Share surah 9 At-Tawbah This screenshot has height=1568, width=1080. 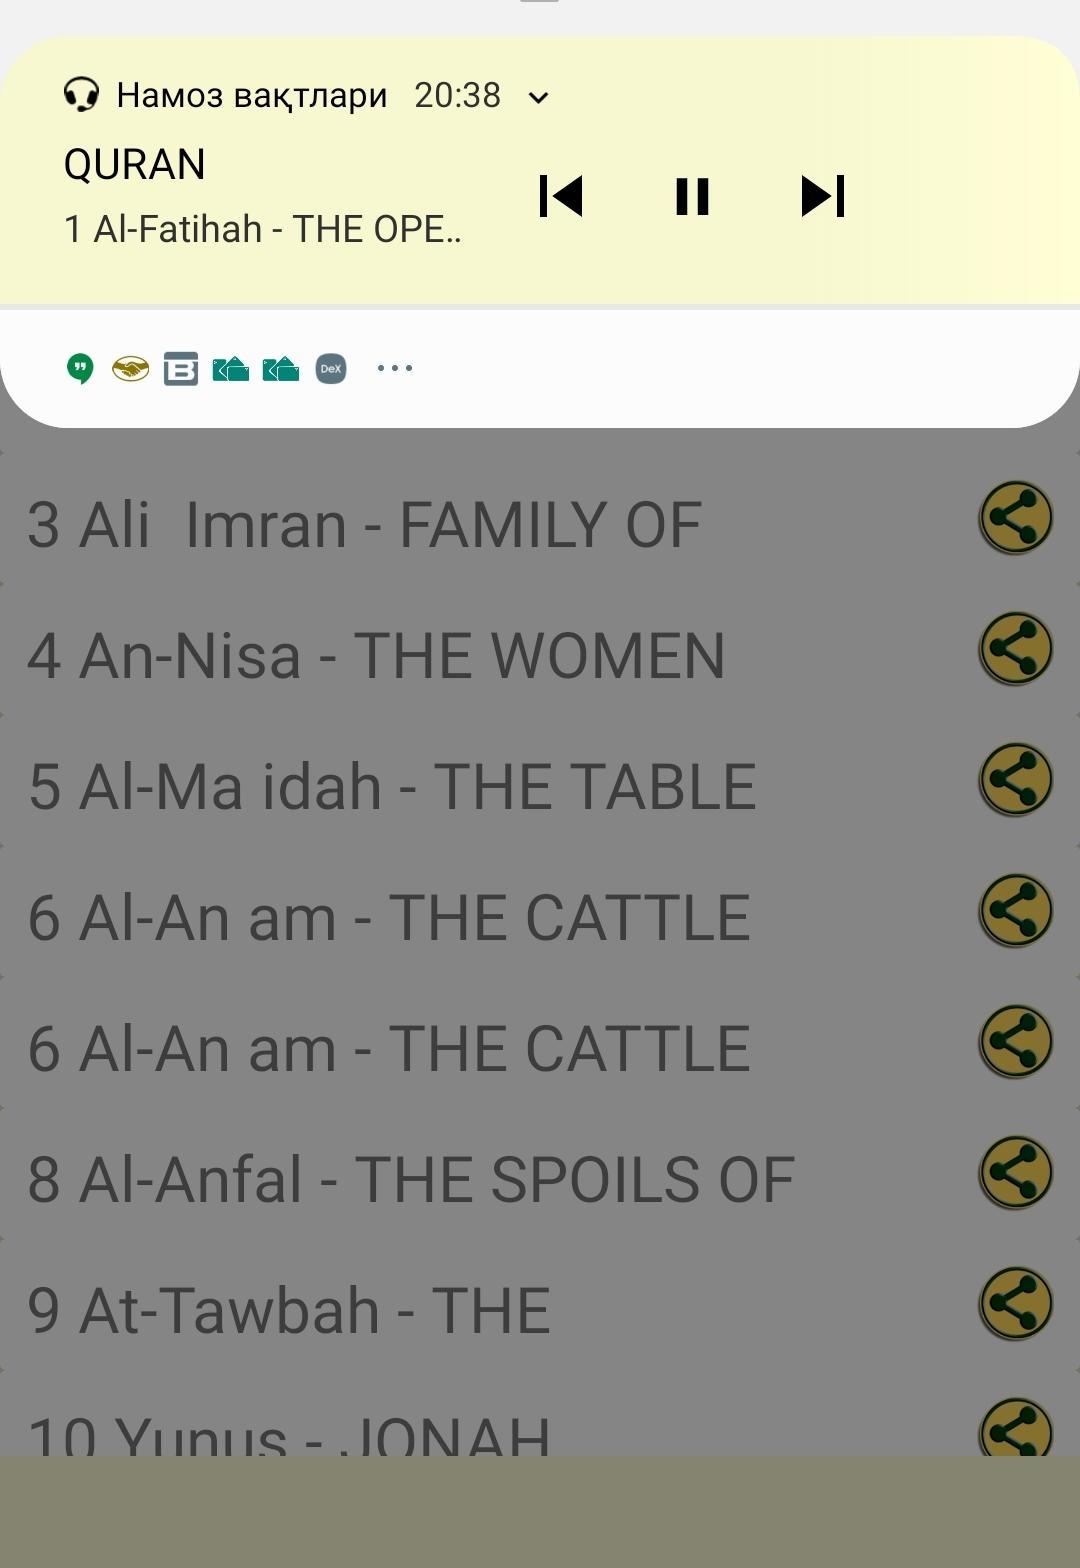[x=1015, y=1303]
